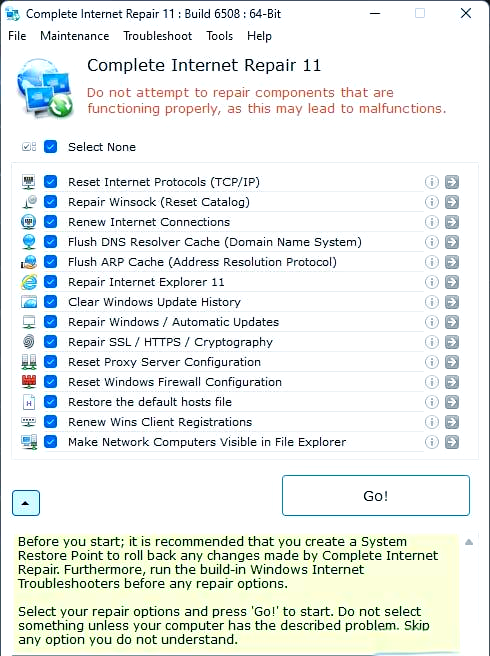View info for Repair Windows / Automatic Updates

[432, 322]
